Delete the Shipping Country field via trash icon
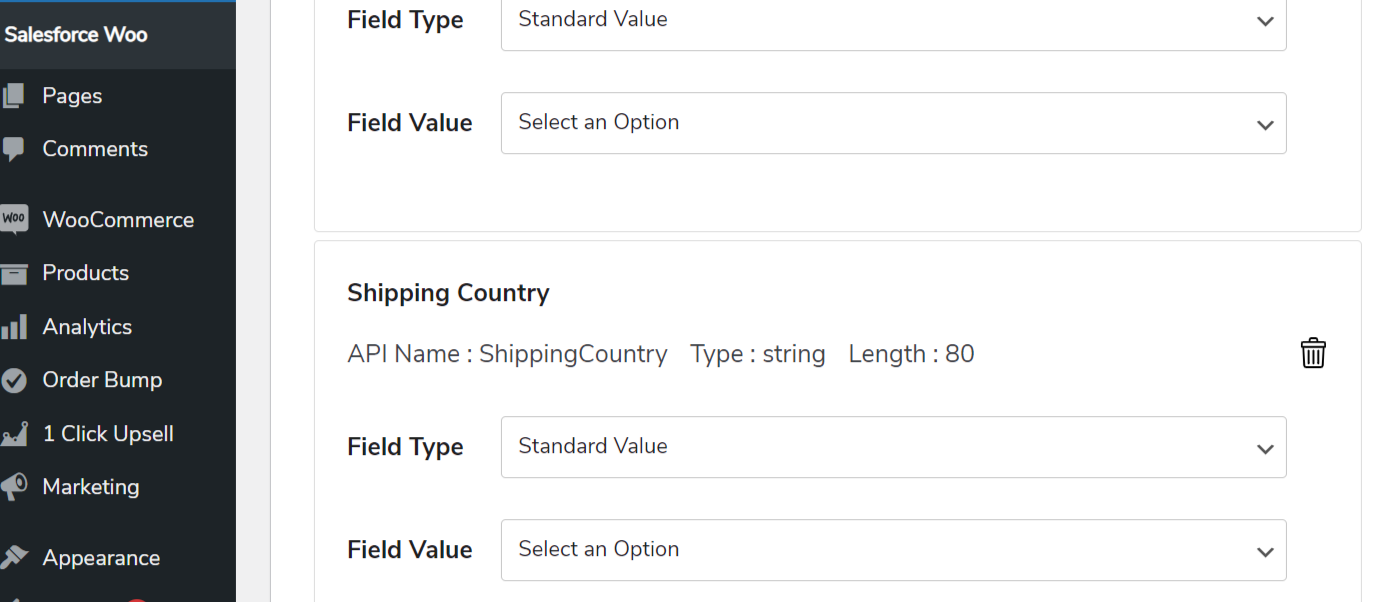Screen dimensions: 1399x602 coord(1313,353)
